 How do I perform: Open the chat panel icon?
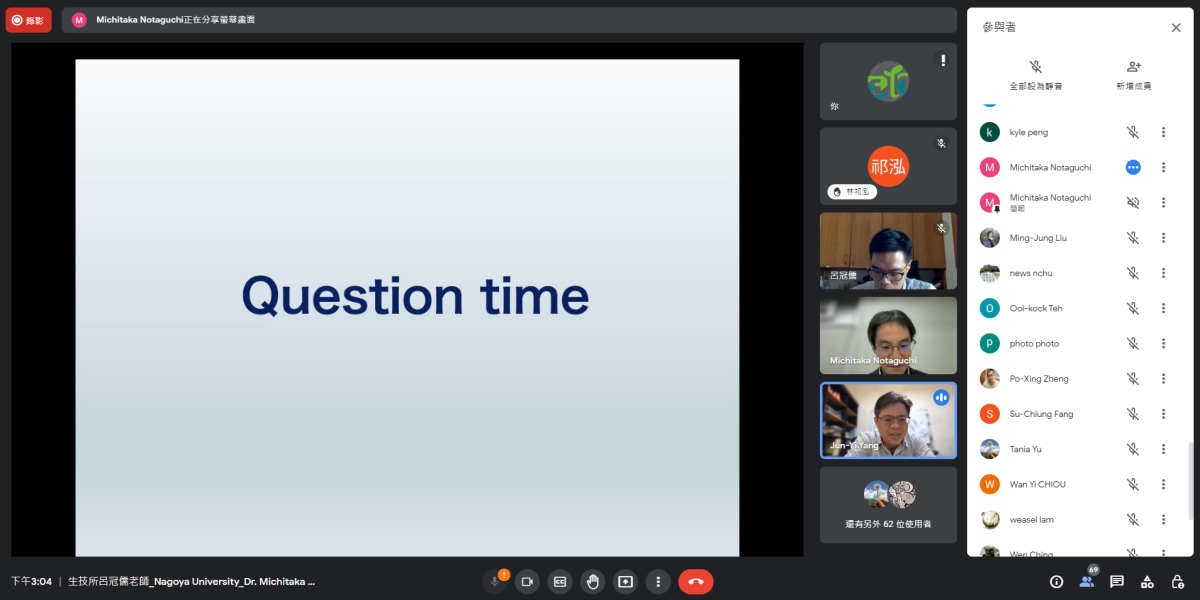coord(1117,581)
